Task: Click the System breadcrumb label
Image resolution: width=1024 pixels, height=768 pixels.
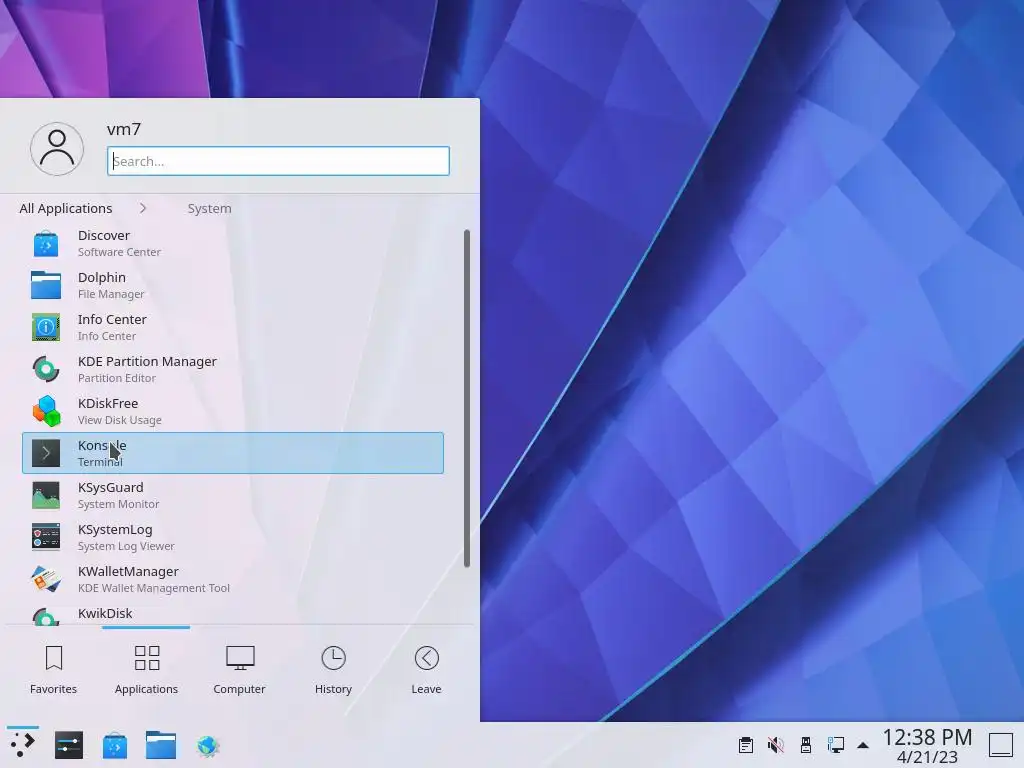Action: pos(210,208)
